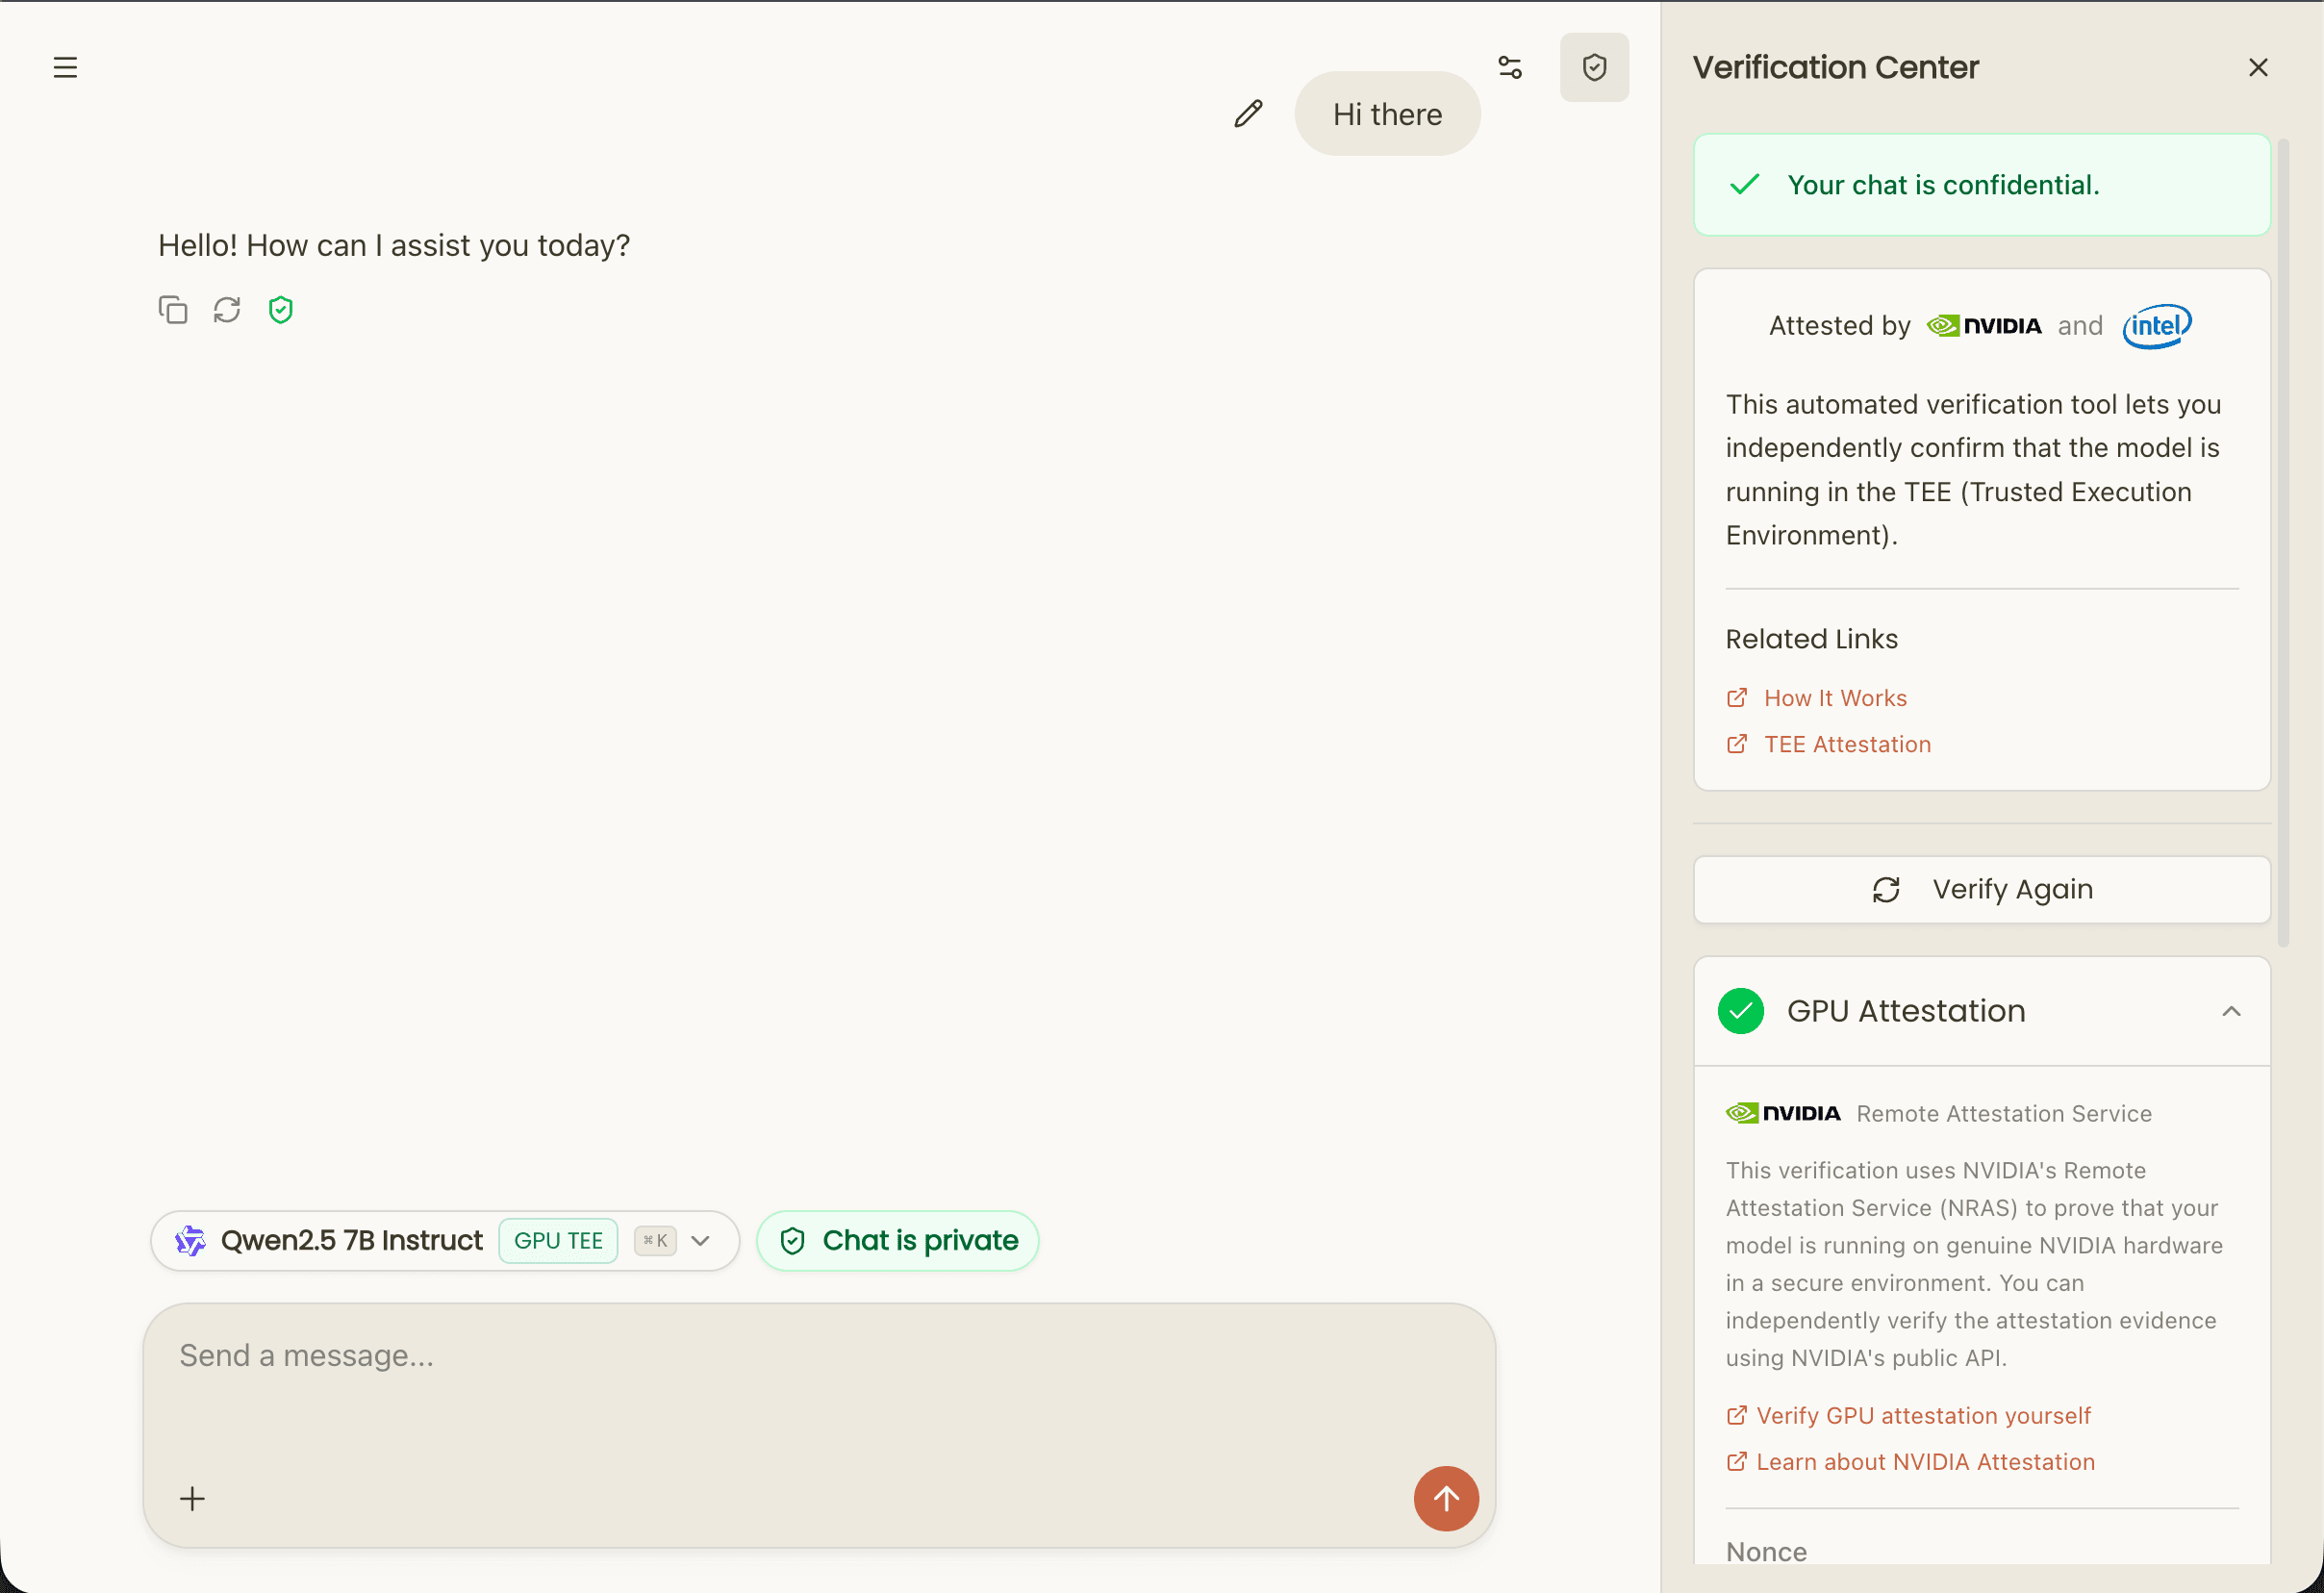Image resolution: width=2324 pixels, height=1593 pixels.
Task: Click the green verification shield under the reply
Action: point(280,310)
